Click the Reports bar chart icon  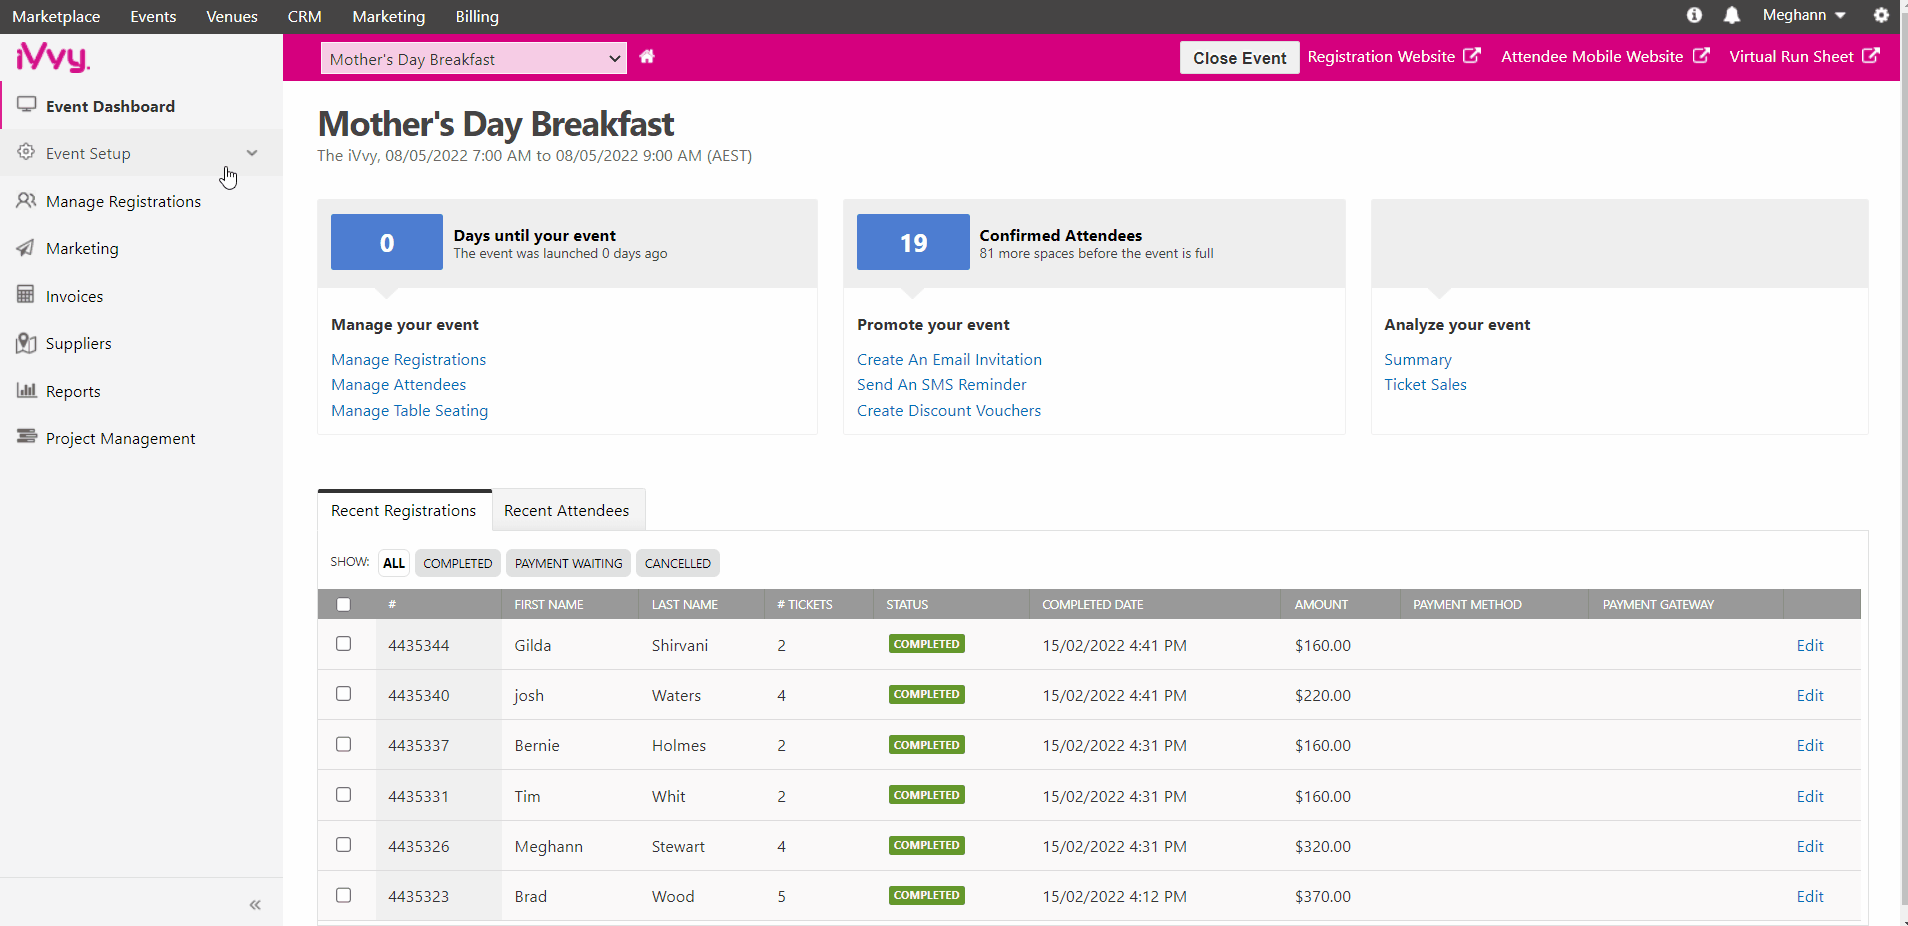click(27, 390)
